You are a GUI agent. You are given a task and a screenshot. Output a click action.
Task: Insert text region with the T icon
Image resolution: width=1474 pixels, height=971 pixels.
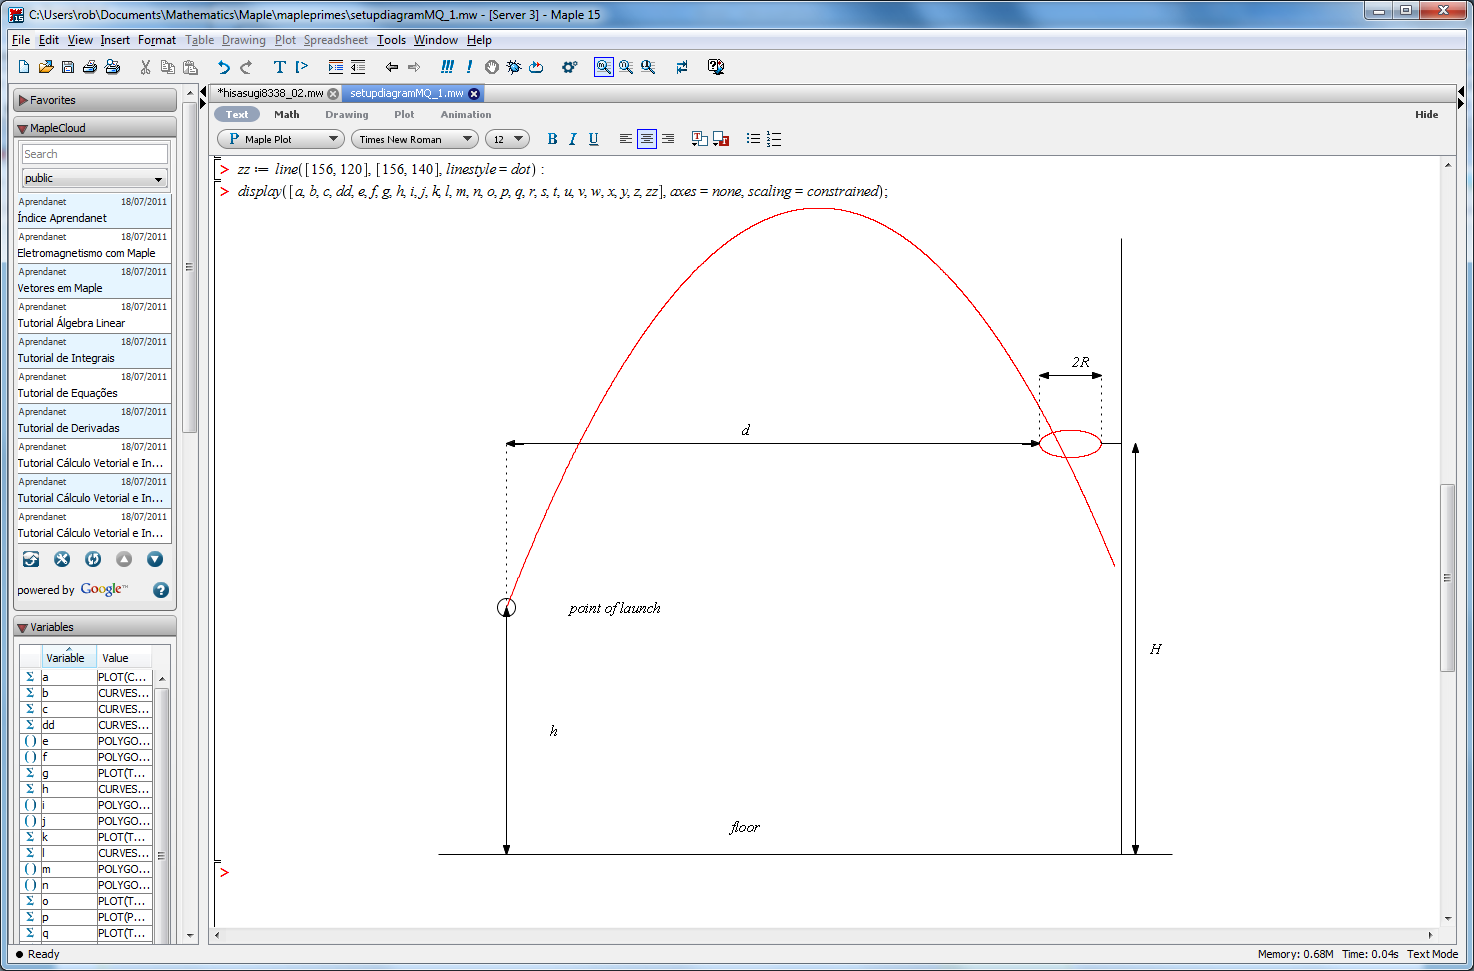point(279,67)
